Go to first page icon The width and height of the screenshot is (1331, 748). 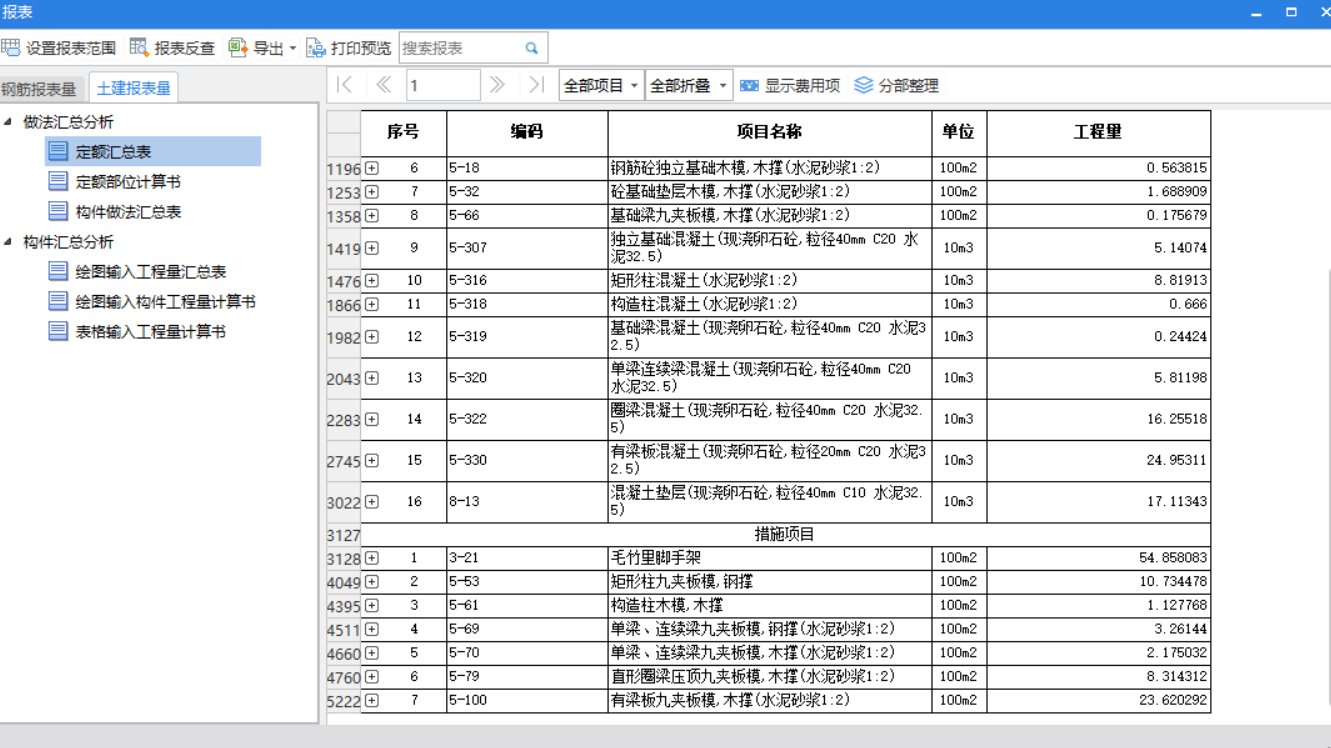pyautogui.click(x=344, y=85)
